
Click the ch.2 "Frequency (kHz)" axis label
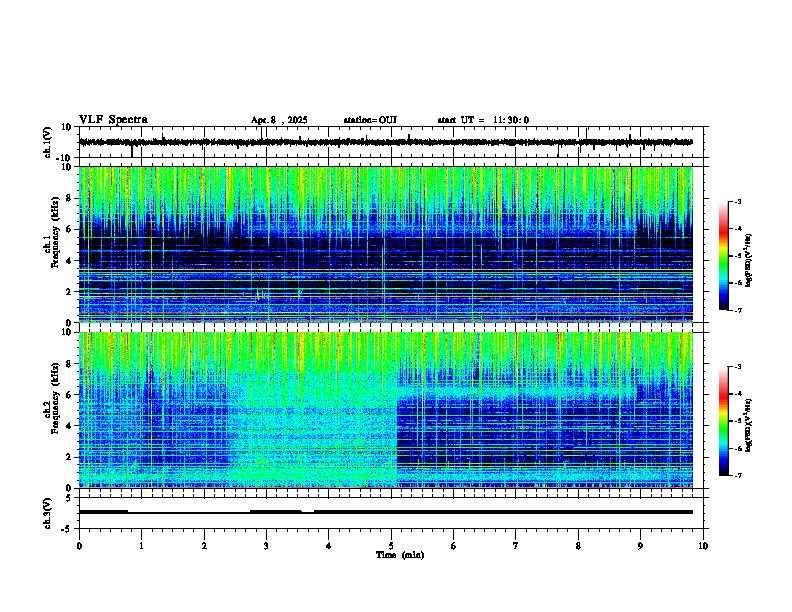(54, 398)
